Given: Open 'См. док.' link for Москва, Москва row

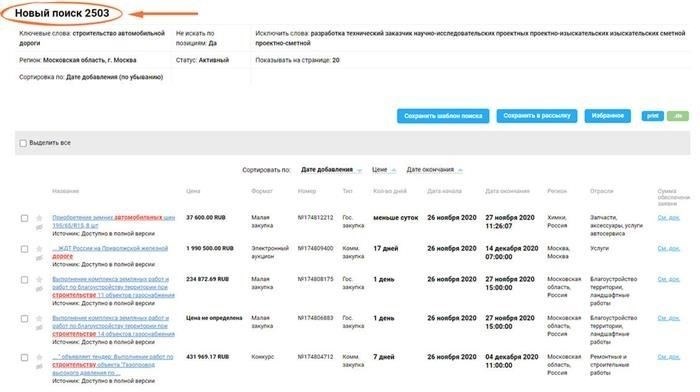Looking at the screenshot, I should click(x=668, y=249).
